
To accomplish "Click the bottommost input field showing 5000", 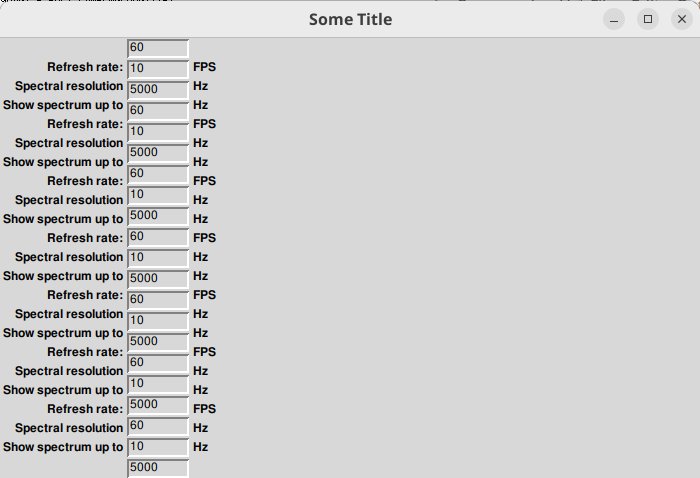I will (x=158, y=467).
